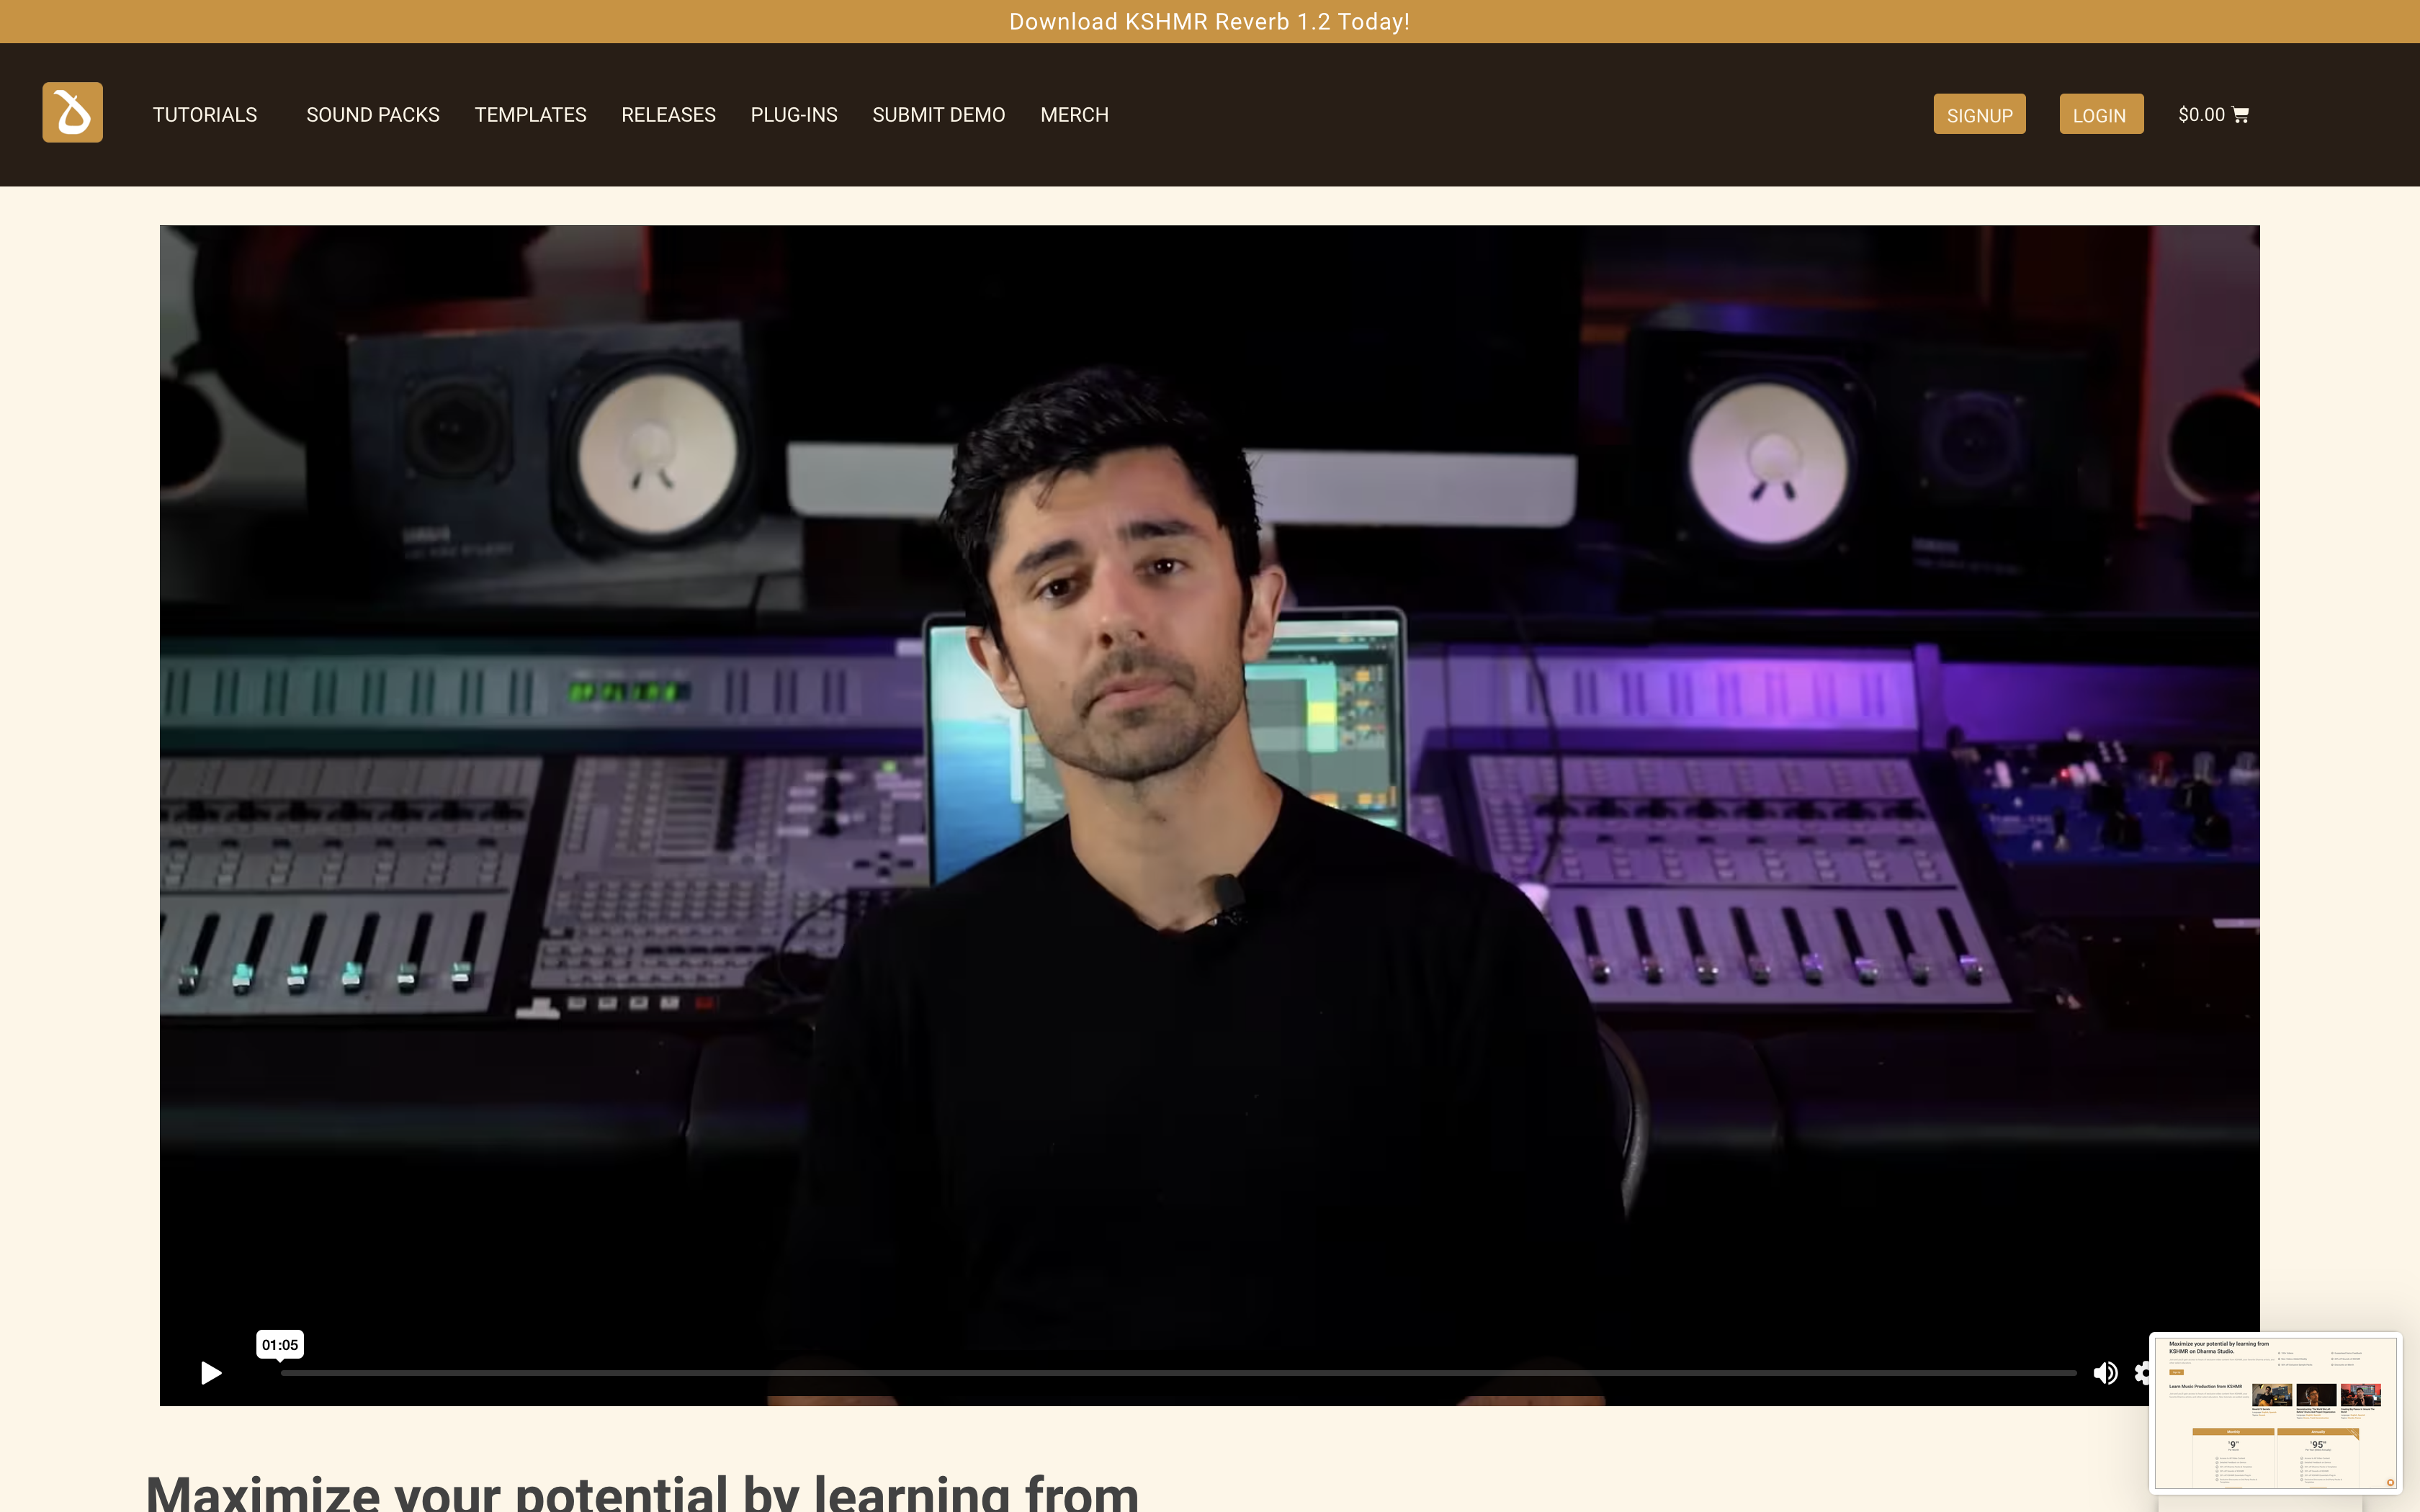Screen dimensions: 2420x1512
Task: Click the page preview thumbnail
Action: pos(2275,1413)
